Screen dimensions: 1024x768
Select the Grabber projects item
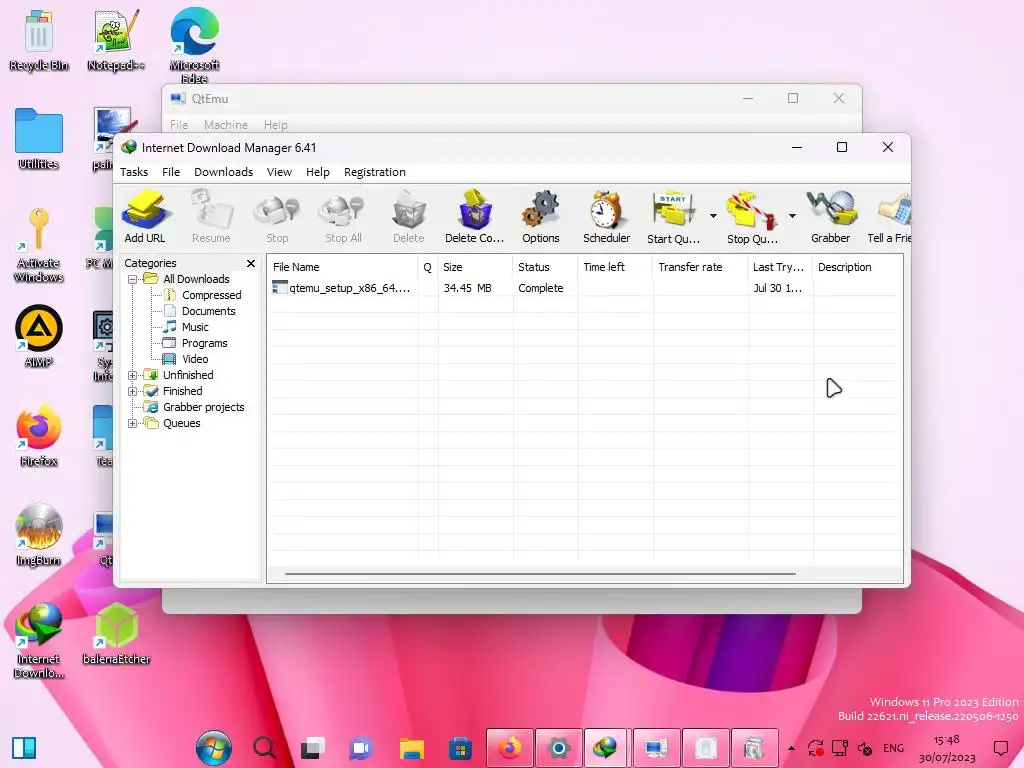204,407
